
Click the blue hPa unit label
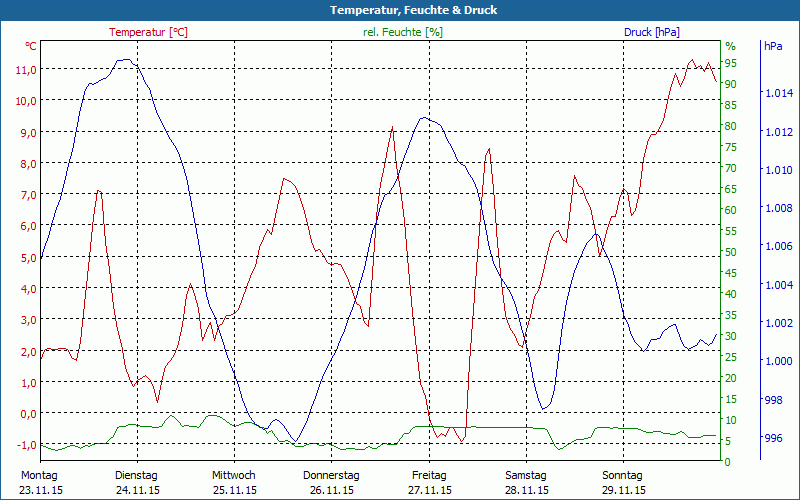coord(773,46)
